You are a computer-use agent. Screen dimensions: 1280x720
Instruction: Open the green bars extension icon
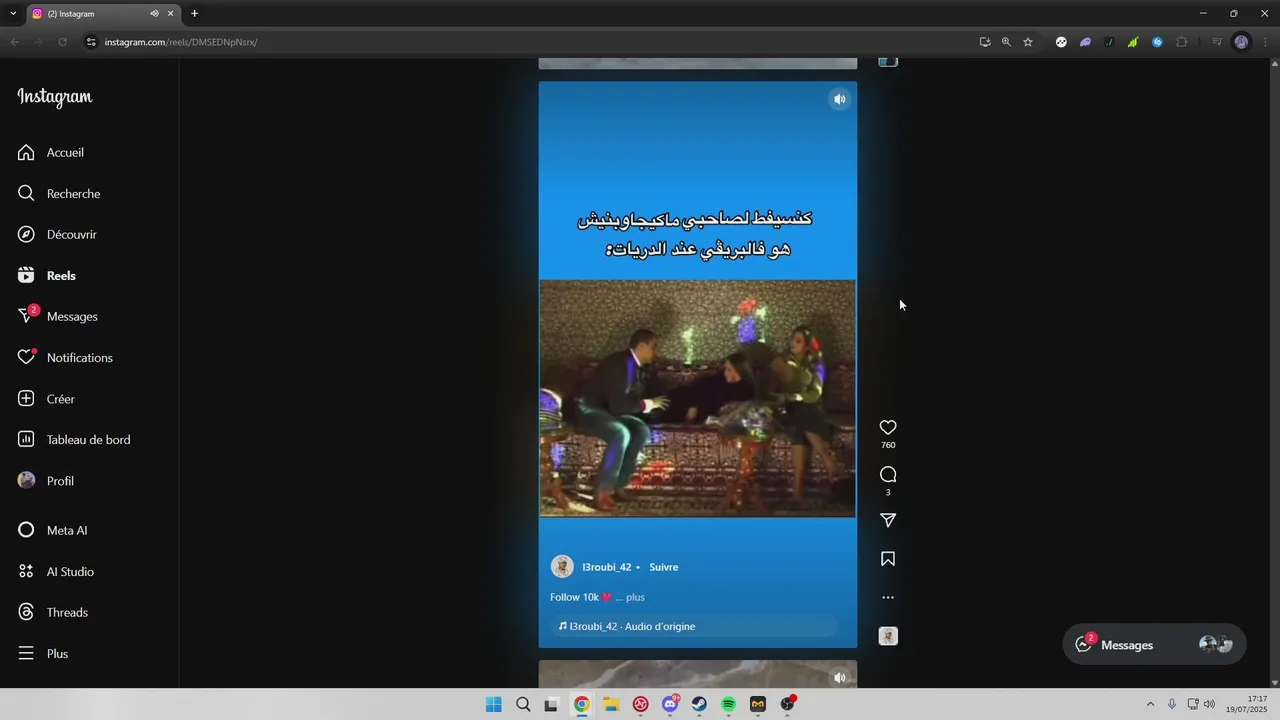pos(1133,42)
